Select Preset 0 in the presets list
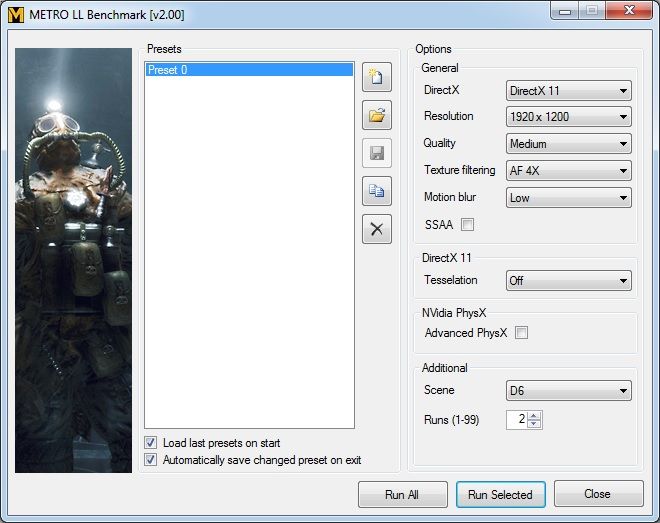 [248, 70]
